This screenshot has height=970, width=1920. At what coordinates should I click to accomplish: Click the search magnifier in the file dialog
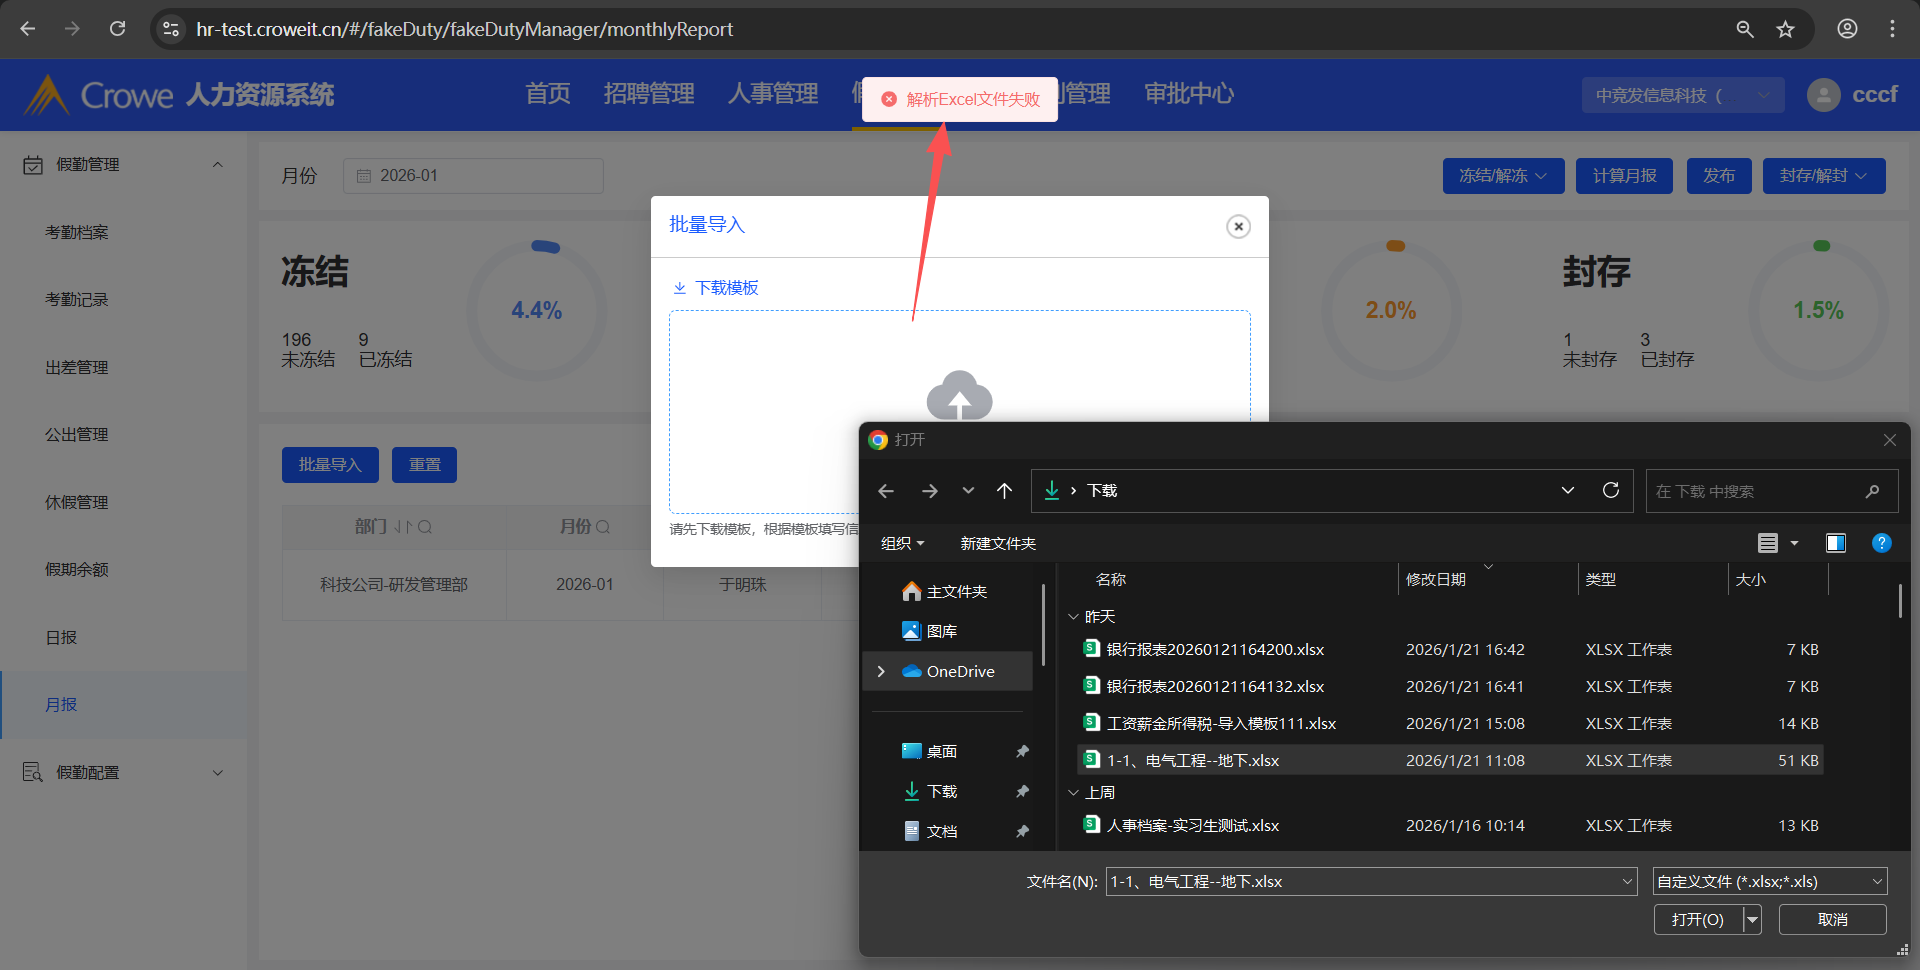pyautogui.click(x=1872, y=491)
